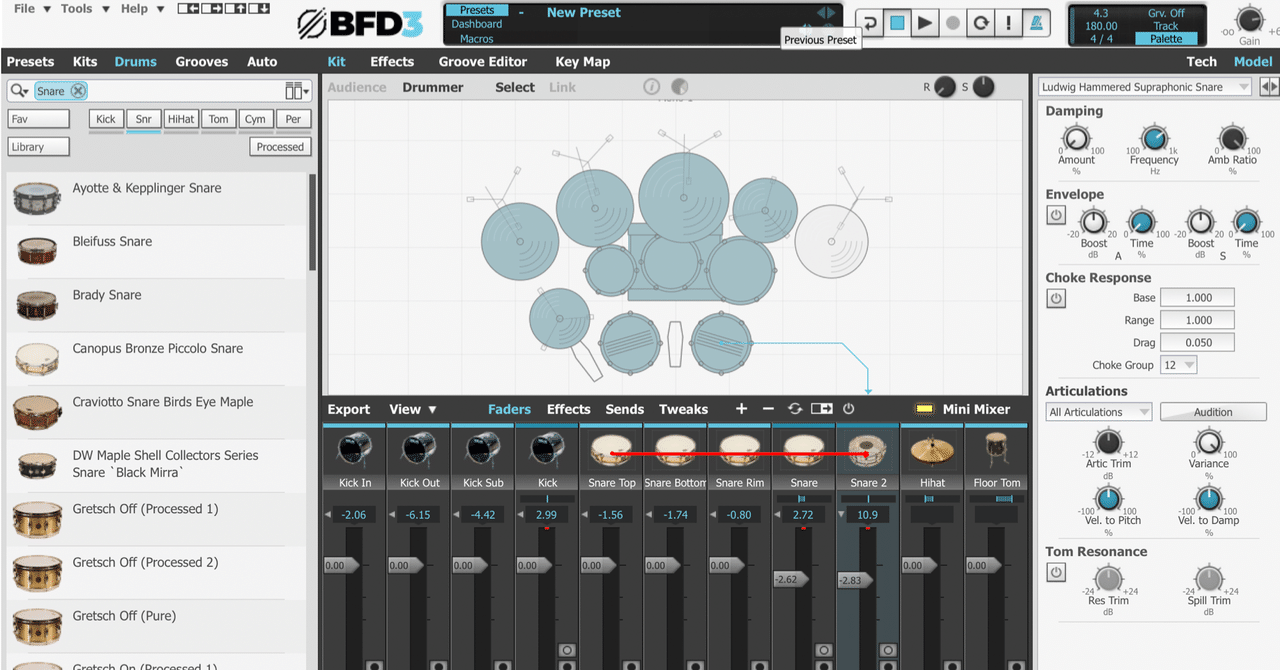
Task: Click the info icon above the kit view
Action: [652, 87]
